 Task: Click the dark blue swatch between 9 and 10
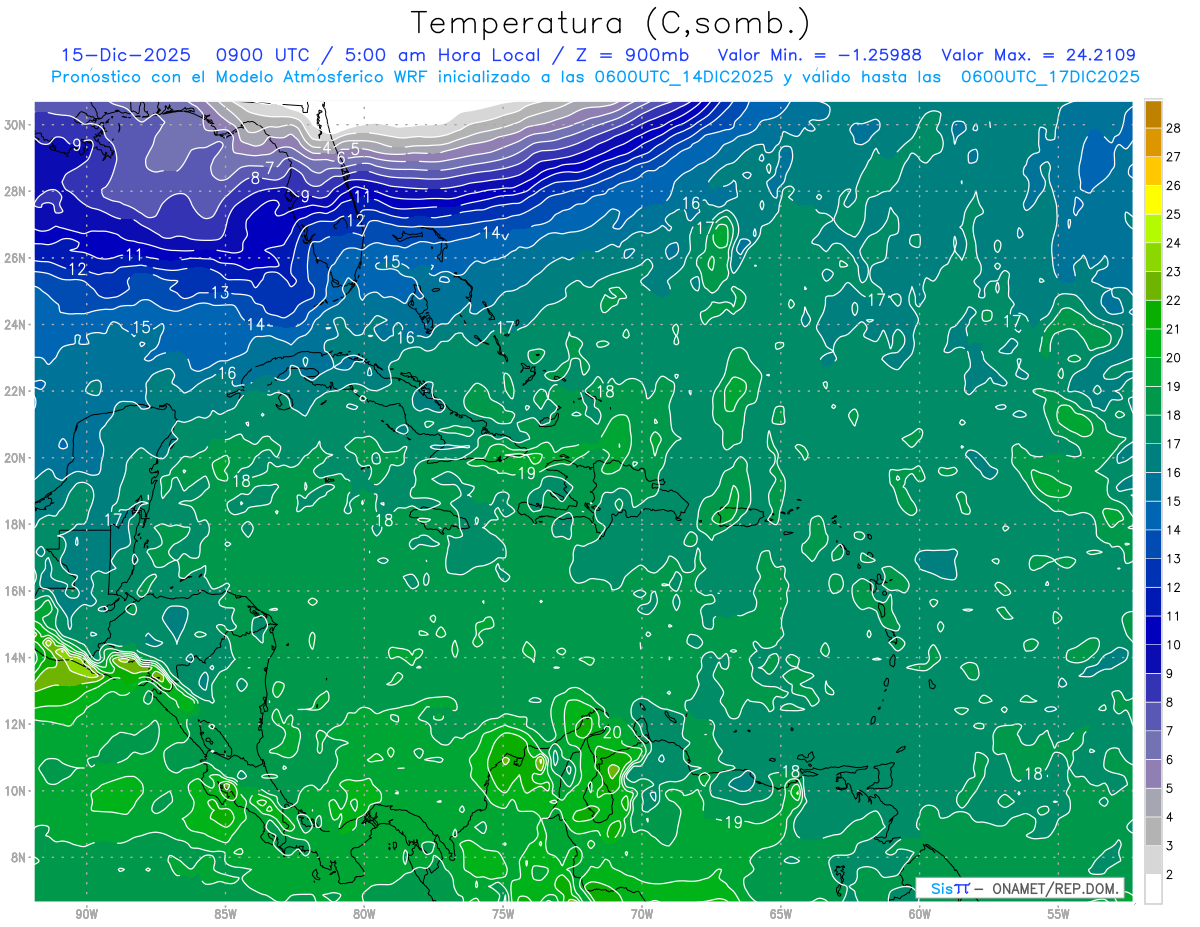1153,659
